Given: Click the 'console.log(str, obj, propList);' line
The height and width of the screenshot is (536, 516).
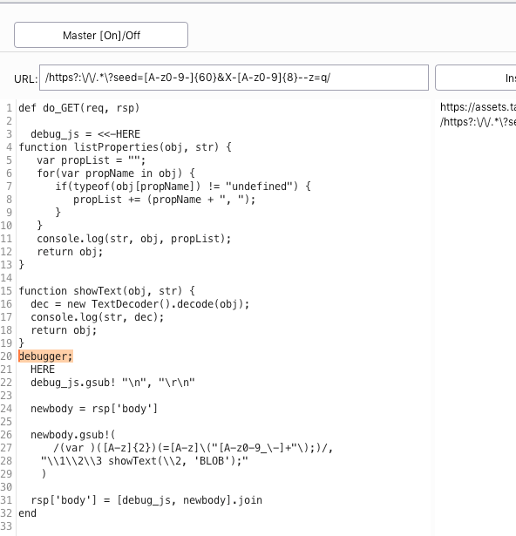Looking at the screenshot, I should (134, 239).
